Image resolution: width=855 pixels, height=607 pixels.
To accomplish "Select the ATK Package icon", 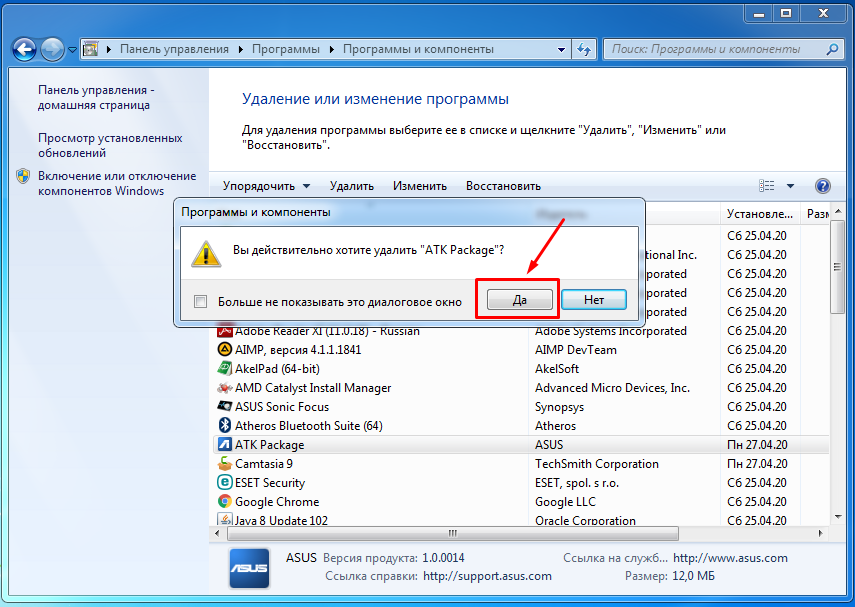I will click(225, 444).
